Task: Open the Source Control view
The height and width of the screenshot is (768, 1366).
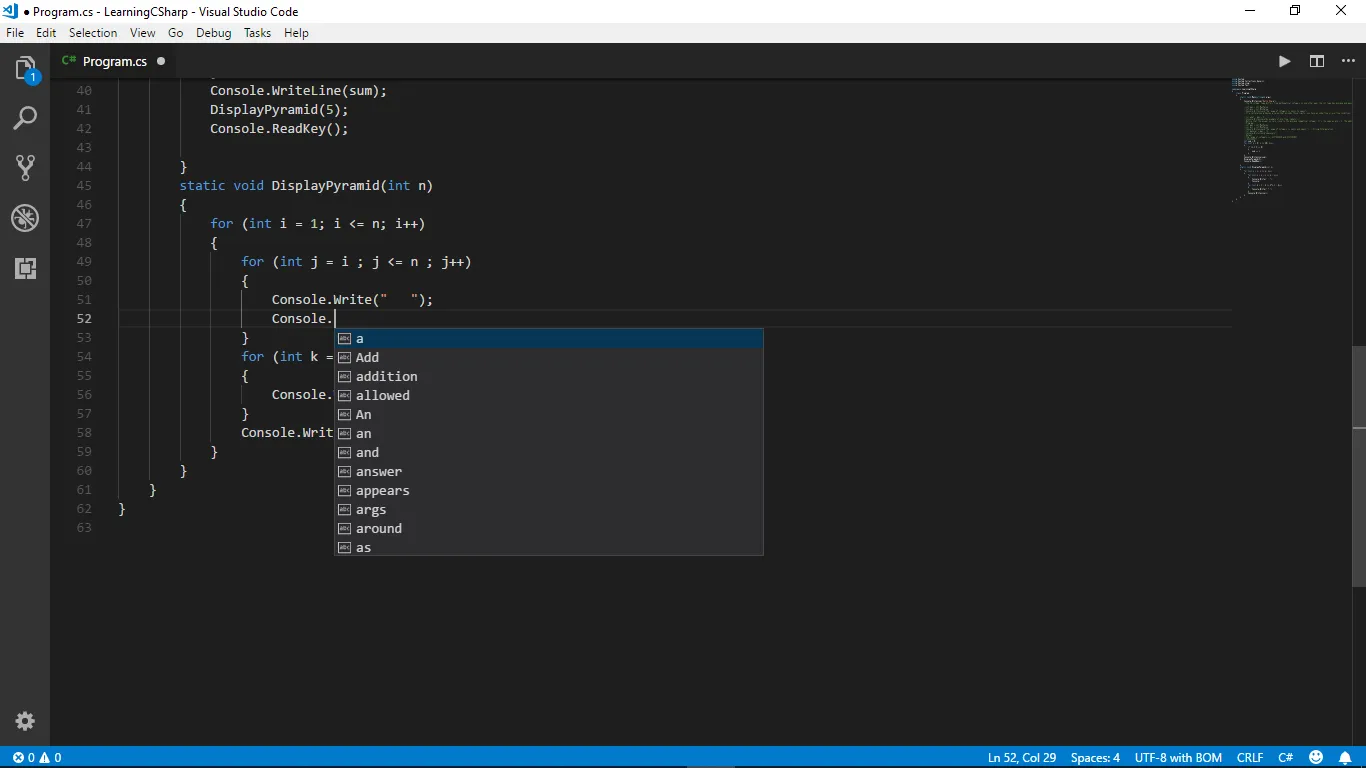Action: [x=25, y=167]
